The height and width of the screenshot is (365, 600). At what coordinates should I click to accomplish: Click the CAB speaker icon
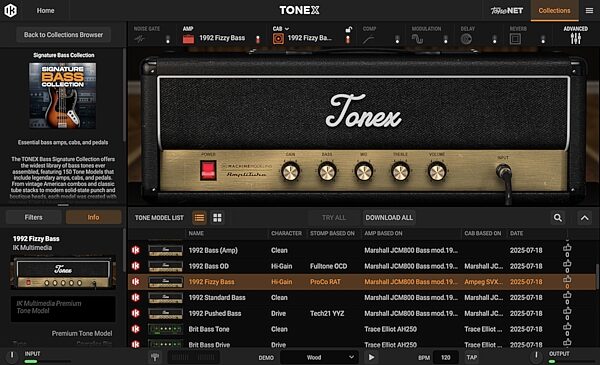click(x=278, y=39)
